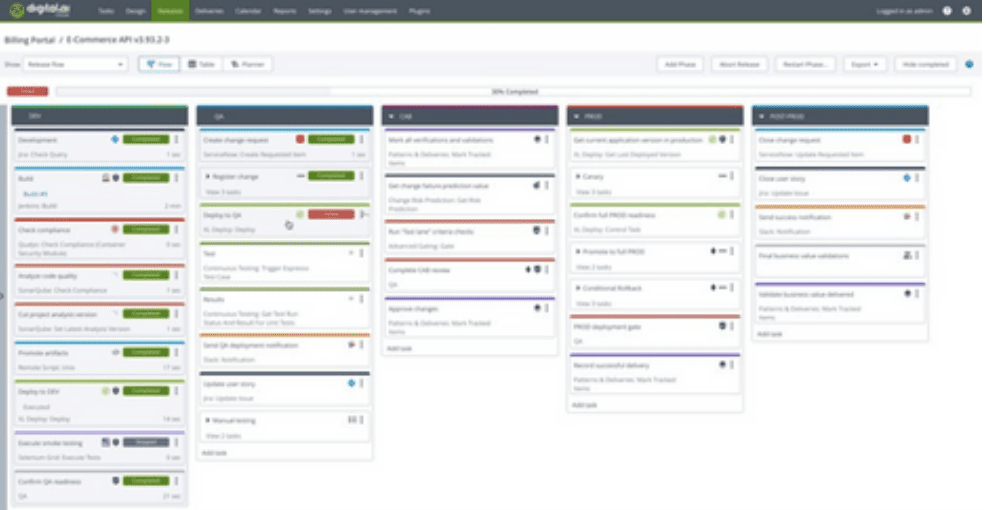Image resolution: width=990 pixels, height=510 pixels.
Task: Open the Reports menu
Action: pos(285,11)
